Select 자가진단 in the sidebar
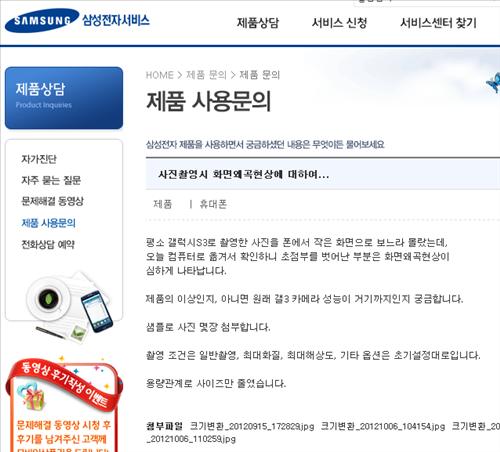Screen dimensions: 500x452 pyautogui.click(x=39, y=159)
